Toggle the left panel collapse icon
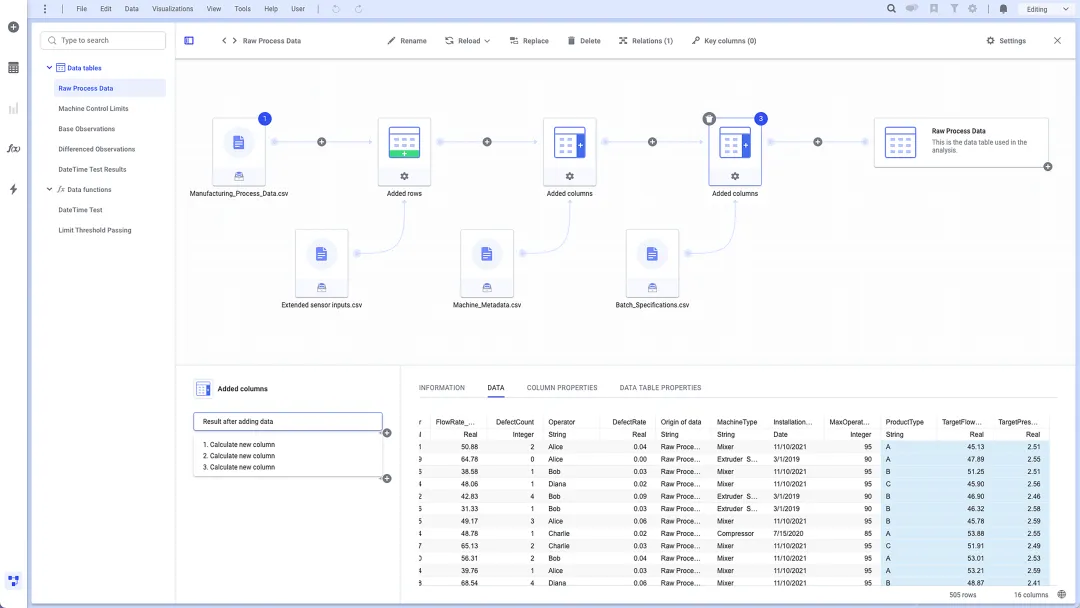Screen dimensions: 1080x608 pos(189,41)
